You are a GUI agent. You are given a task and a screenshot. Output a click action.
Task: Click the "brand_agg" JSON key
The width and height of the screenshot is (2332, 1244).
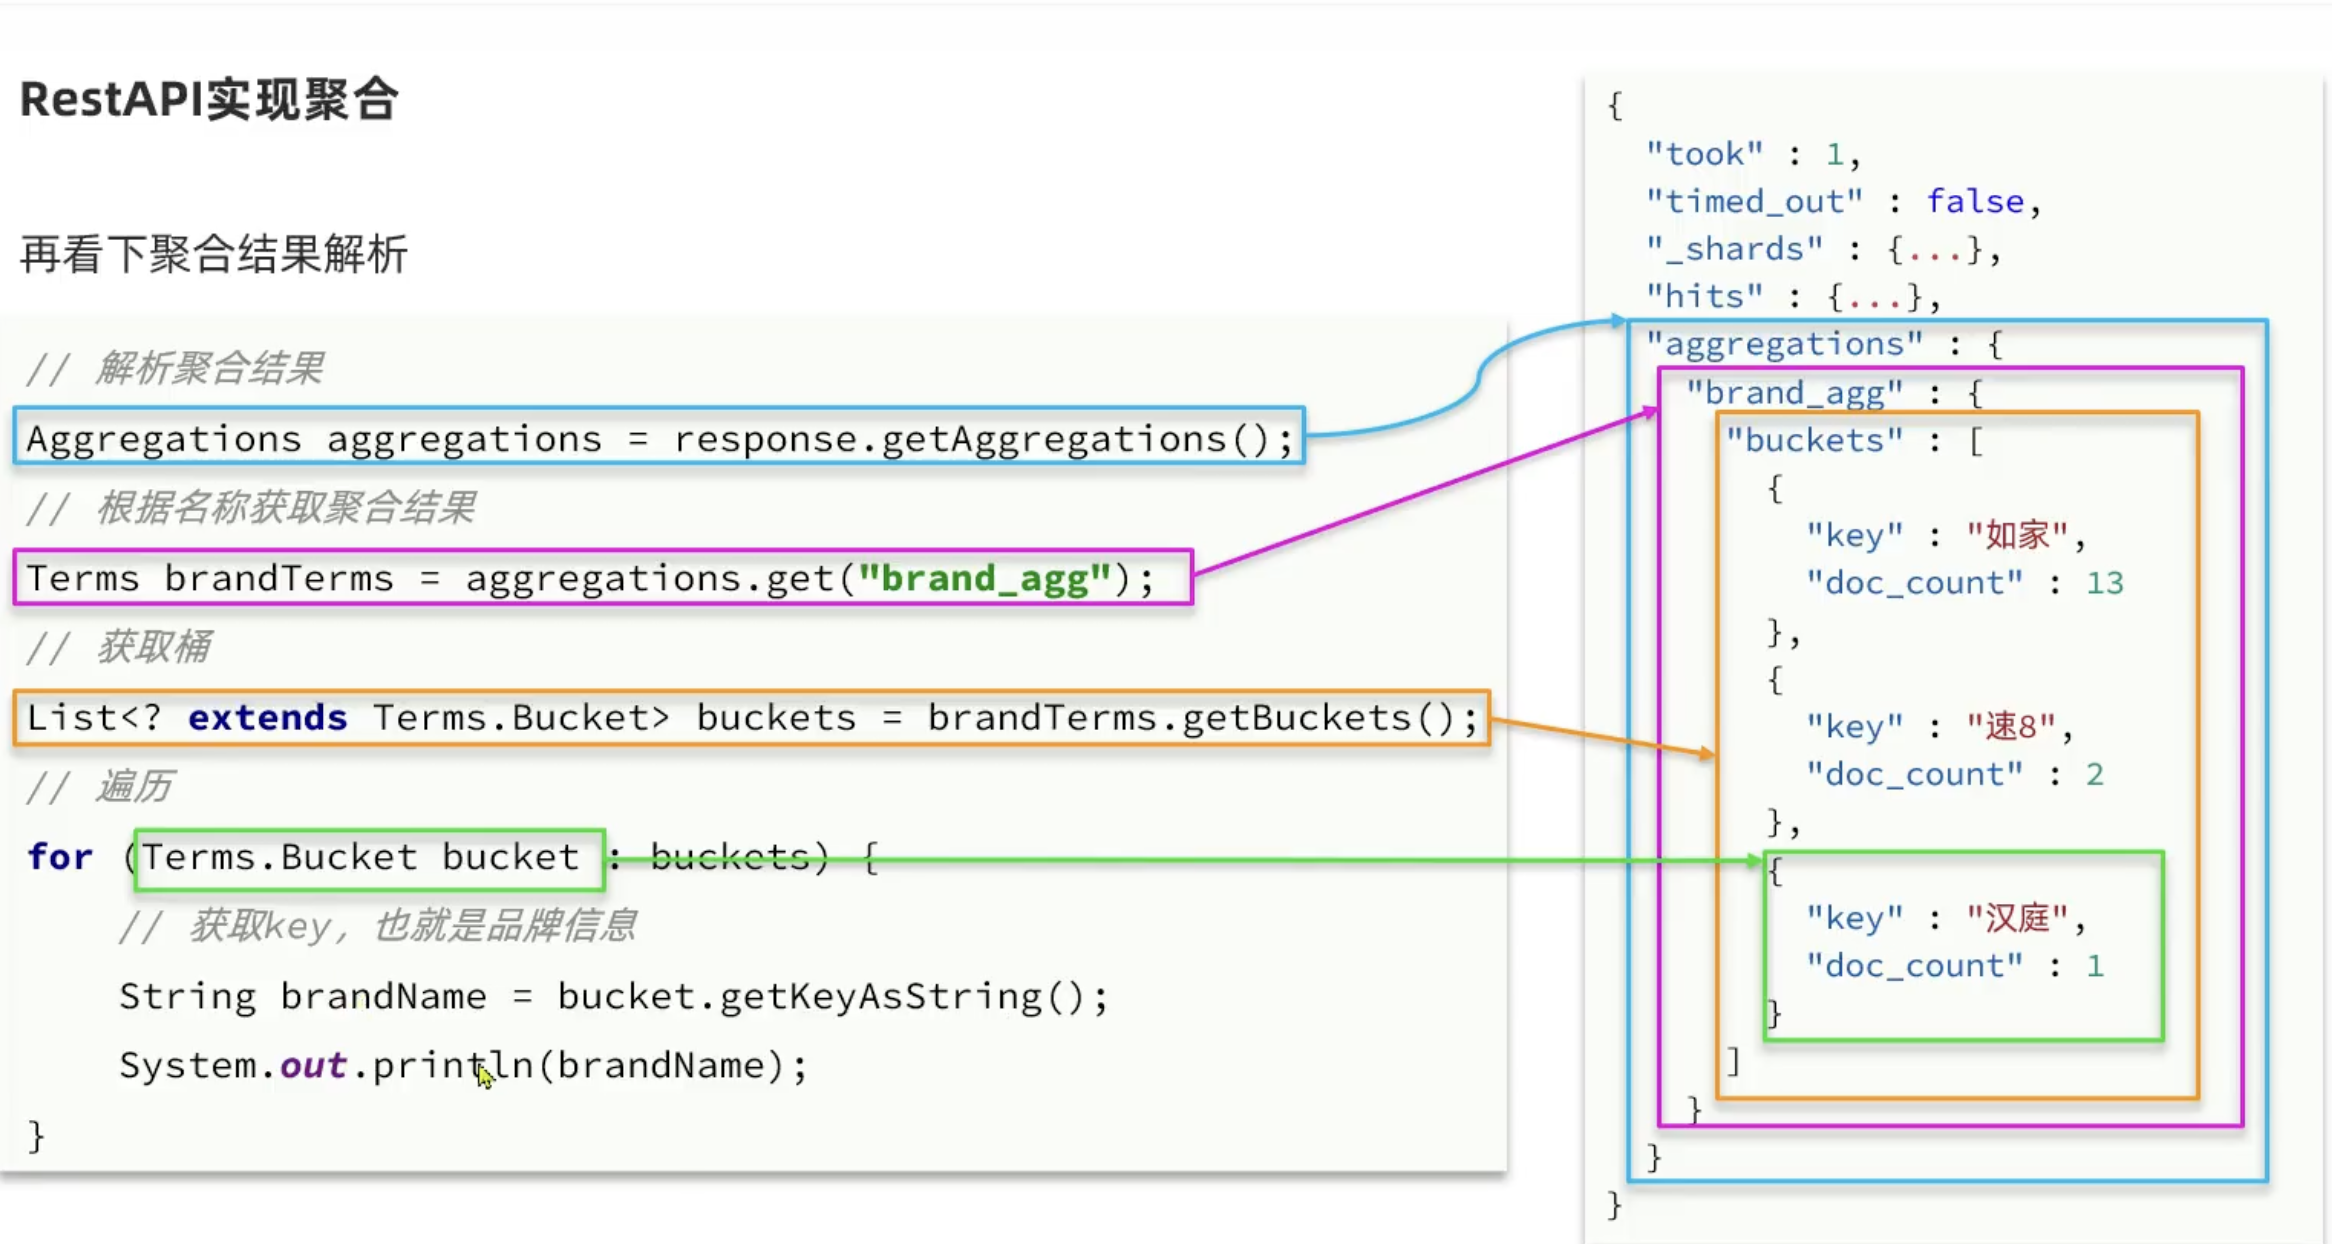[1794, 393]
